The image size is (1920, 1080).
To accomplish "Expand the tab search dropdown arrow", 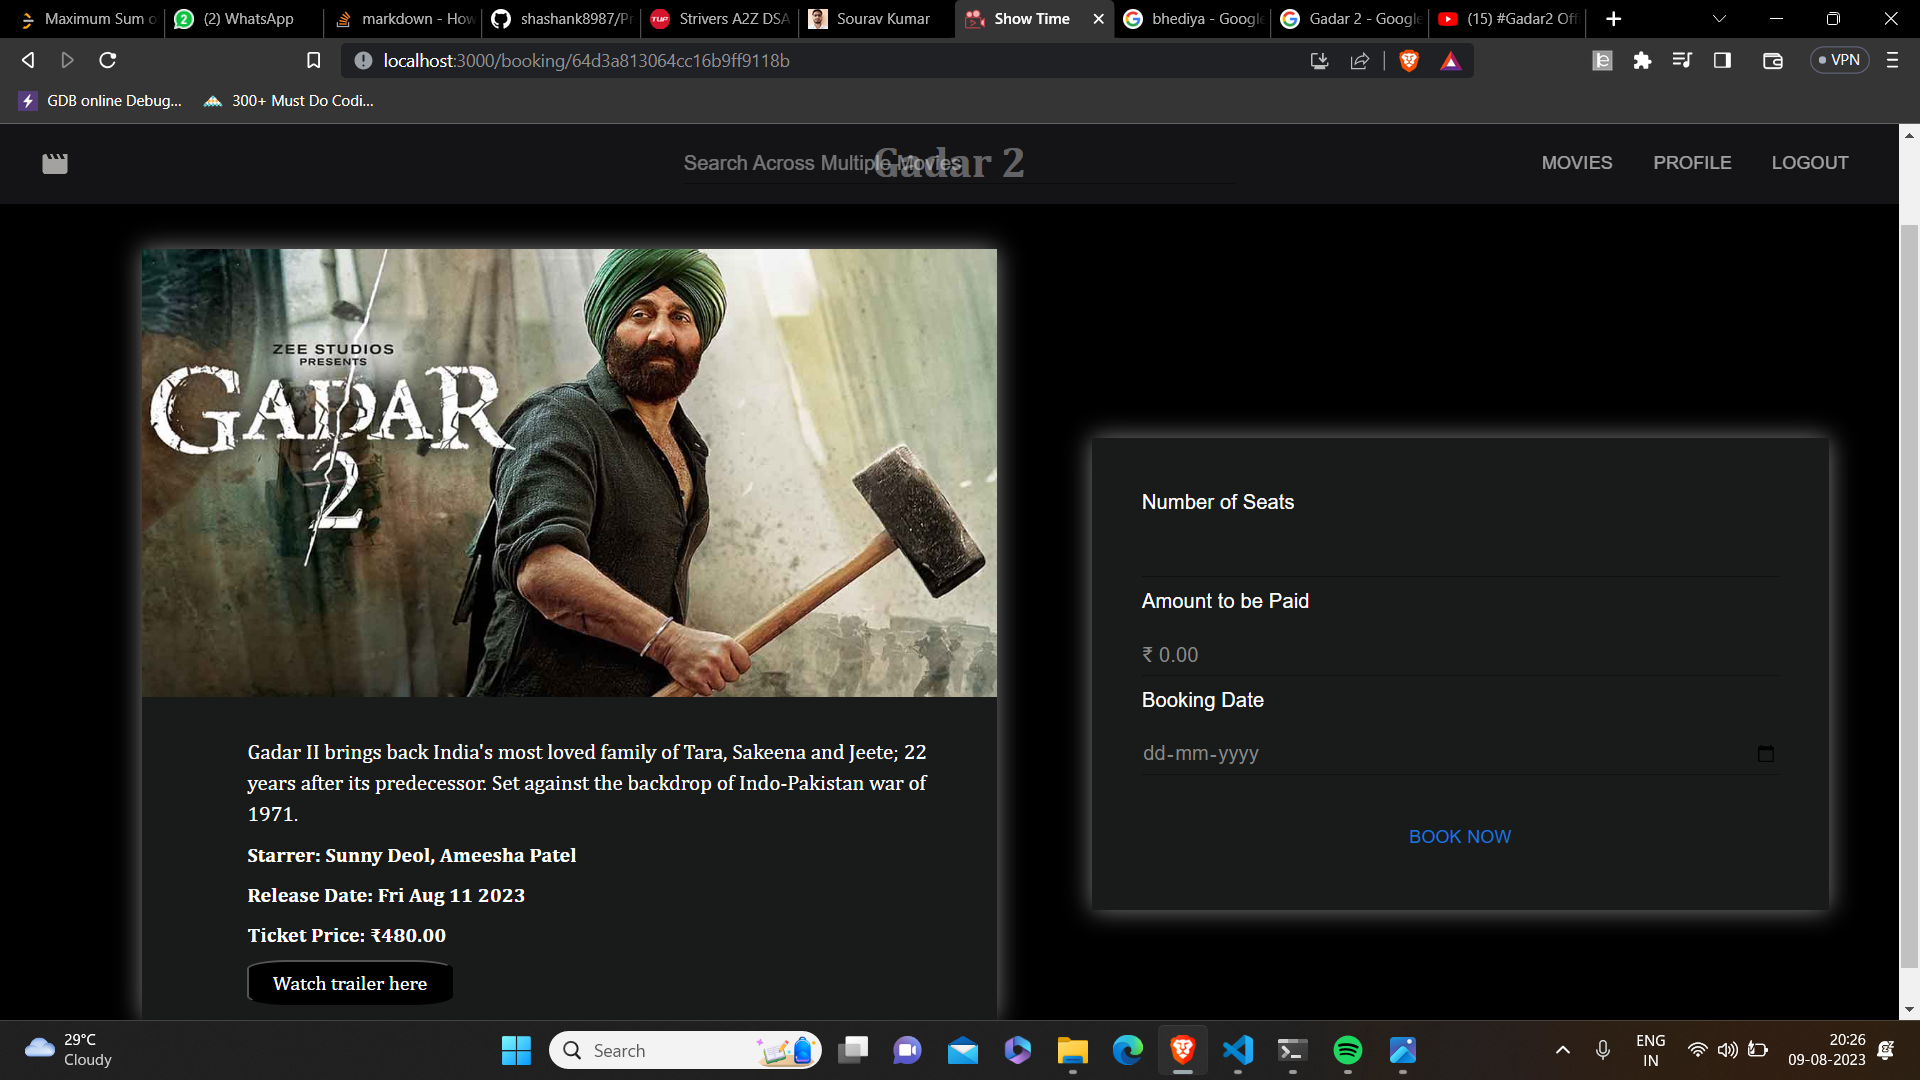I will pos(1719,19).
